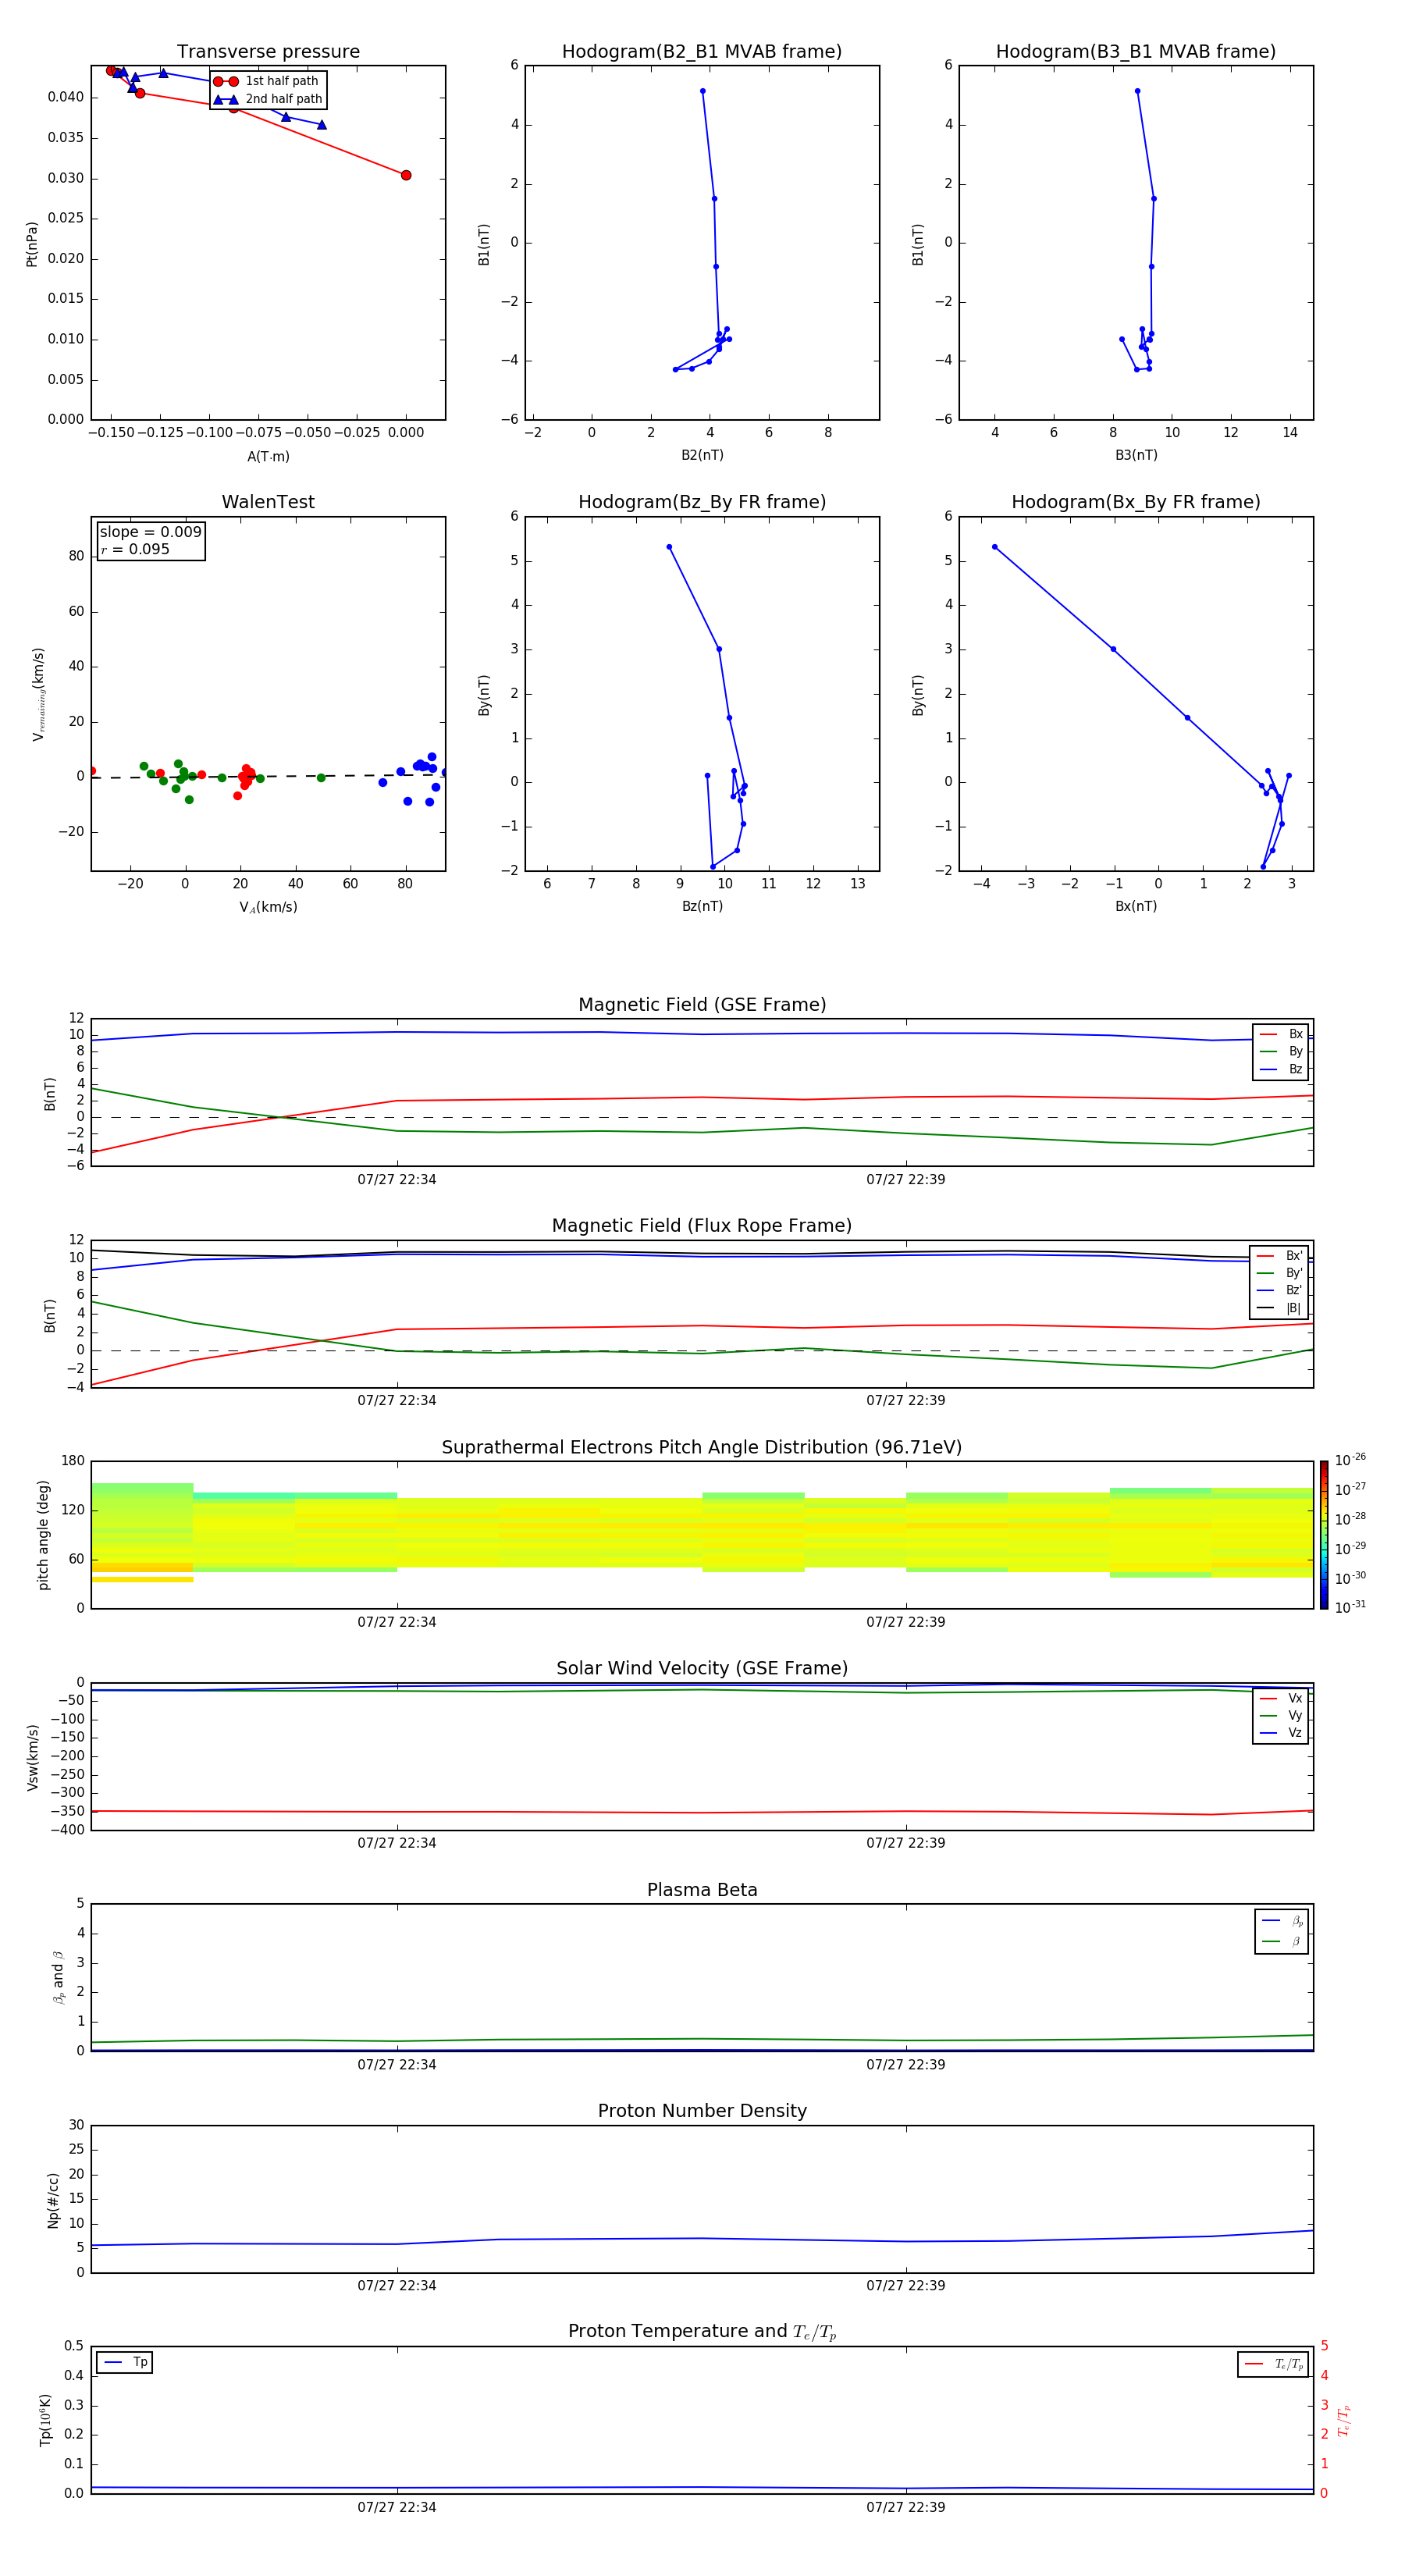
Task: Click the "B3(nT)" x-axis label
Action: [1136, 455]
